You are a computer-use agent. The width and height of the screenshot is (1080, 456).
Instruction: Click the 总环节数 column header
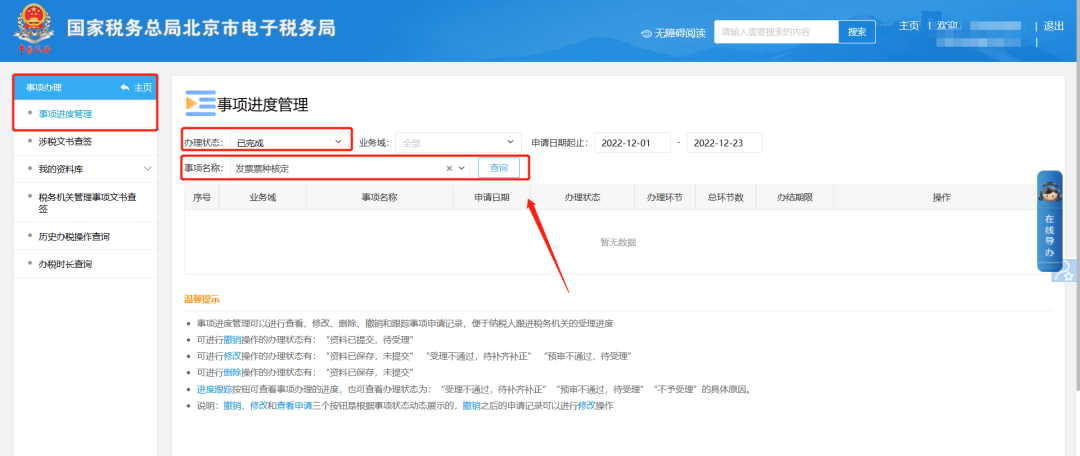[725, 197]
